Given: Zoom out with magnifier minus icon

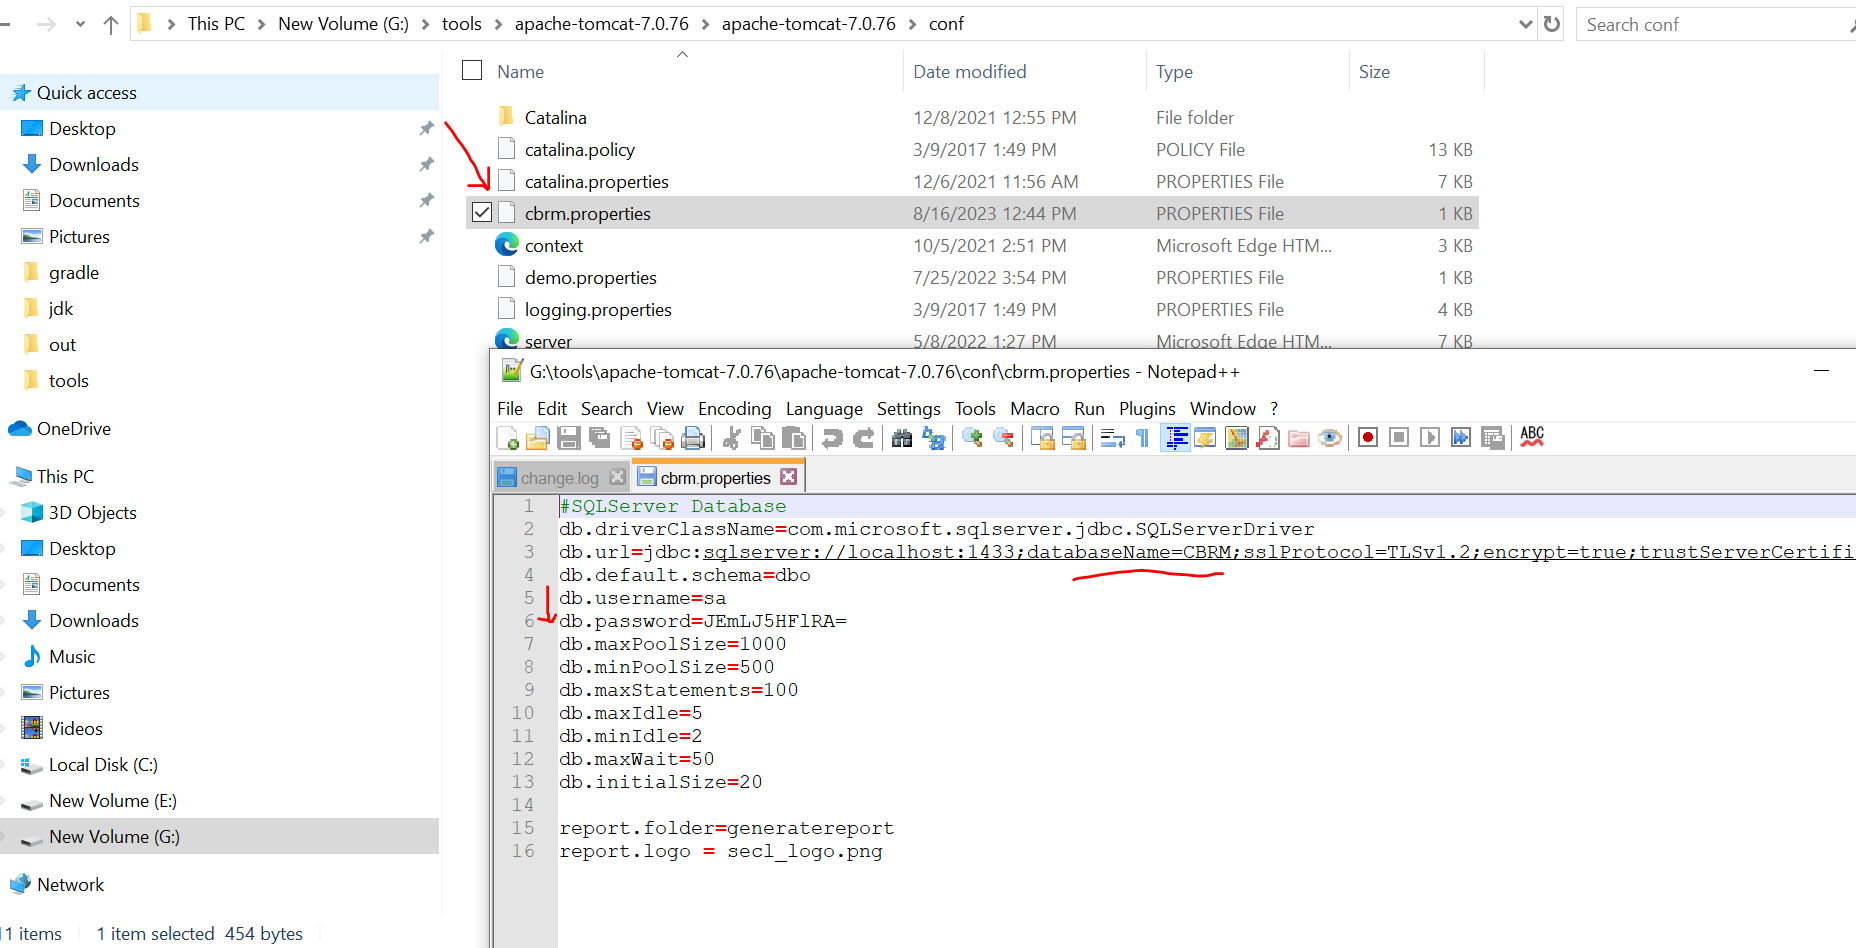Looking at the screenshot, I should coord(1003,438).
